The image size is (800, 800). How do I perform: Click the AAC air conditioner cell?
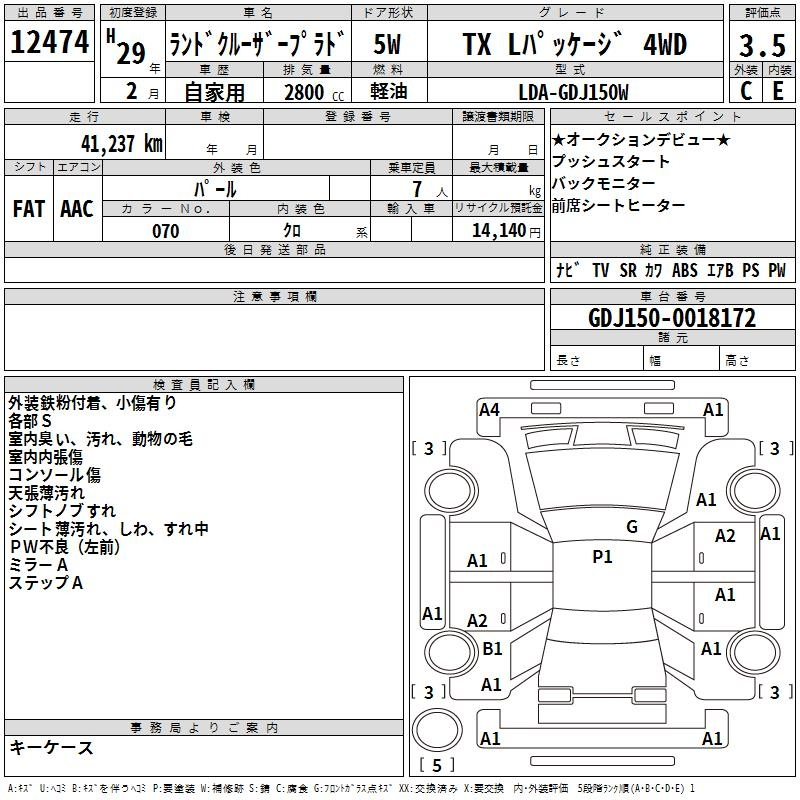pos(77,208)
